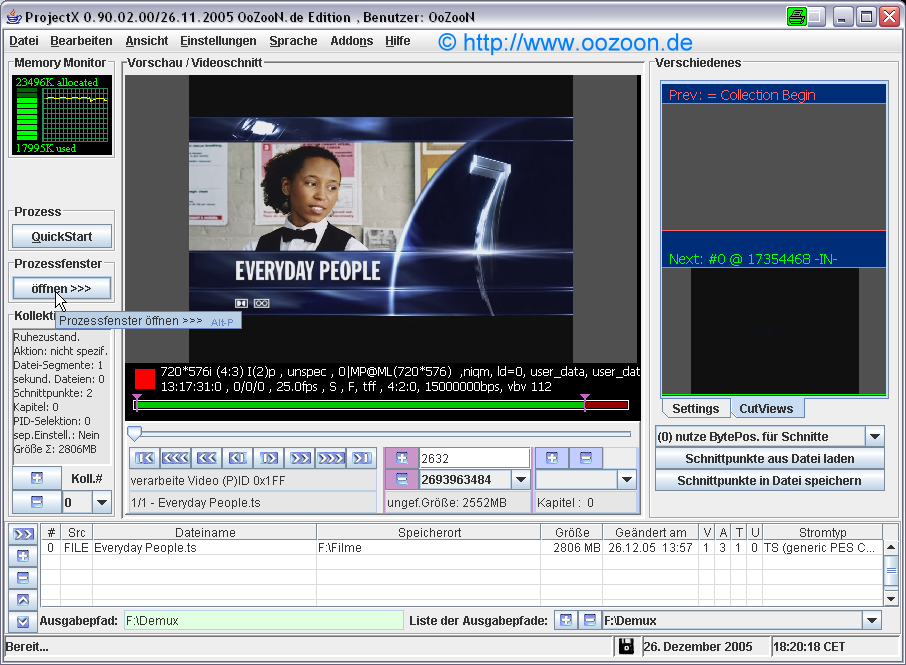
Task: Add a cut point with the pink plus icon
Action: pos(402,458)
